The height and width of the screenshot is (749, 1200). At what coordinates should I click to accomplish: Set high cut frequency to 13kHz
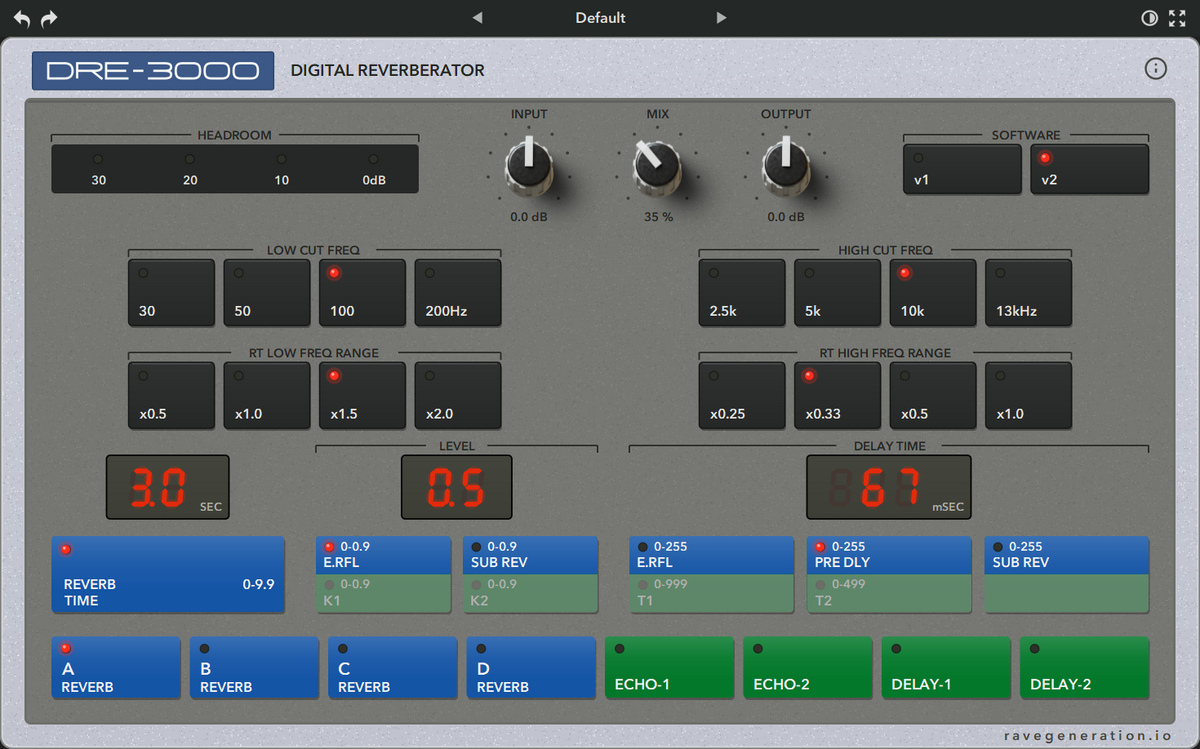pyautogui.click(x=1029, y=292)
